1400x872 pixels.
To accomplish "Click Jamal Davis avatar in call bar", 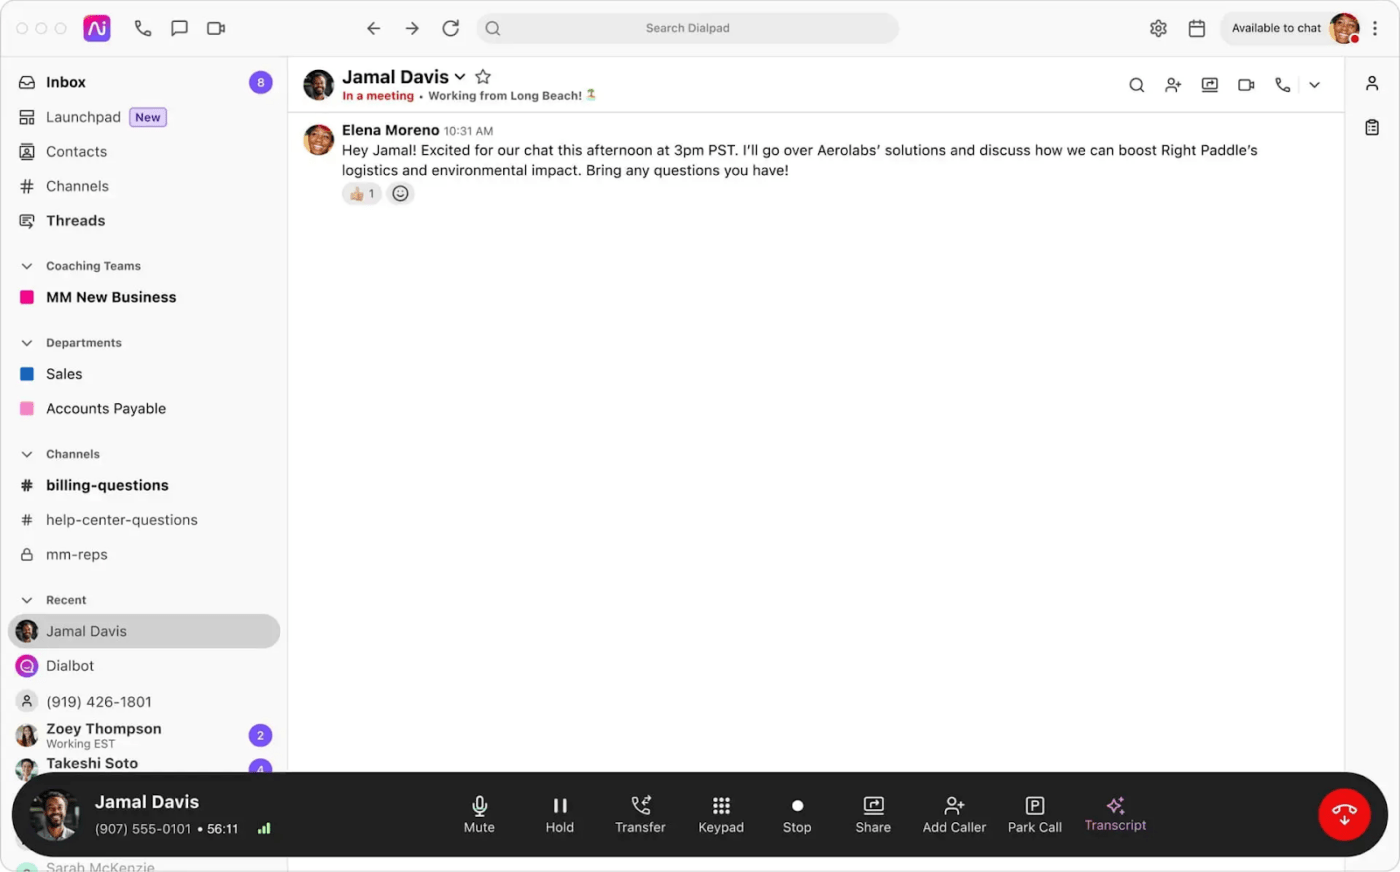I will click(x=55, y=814).
